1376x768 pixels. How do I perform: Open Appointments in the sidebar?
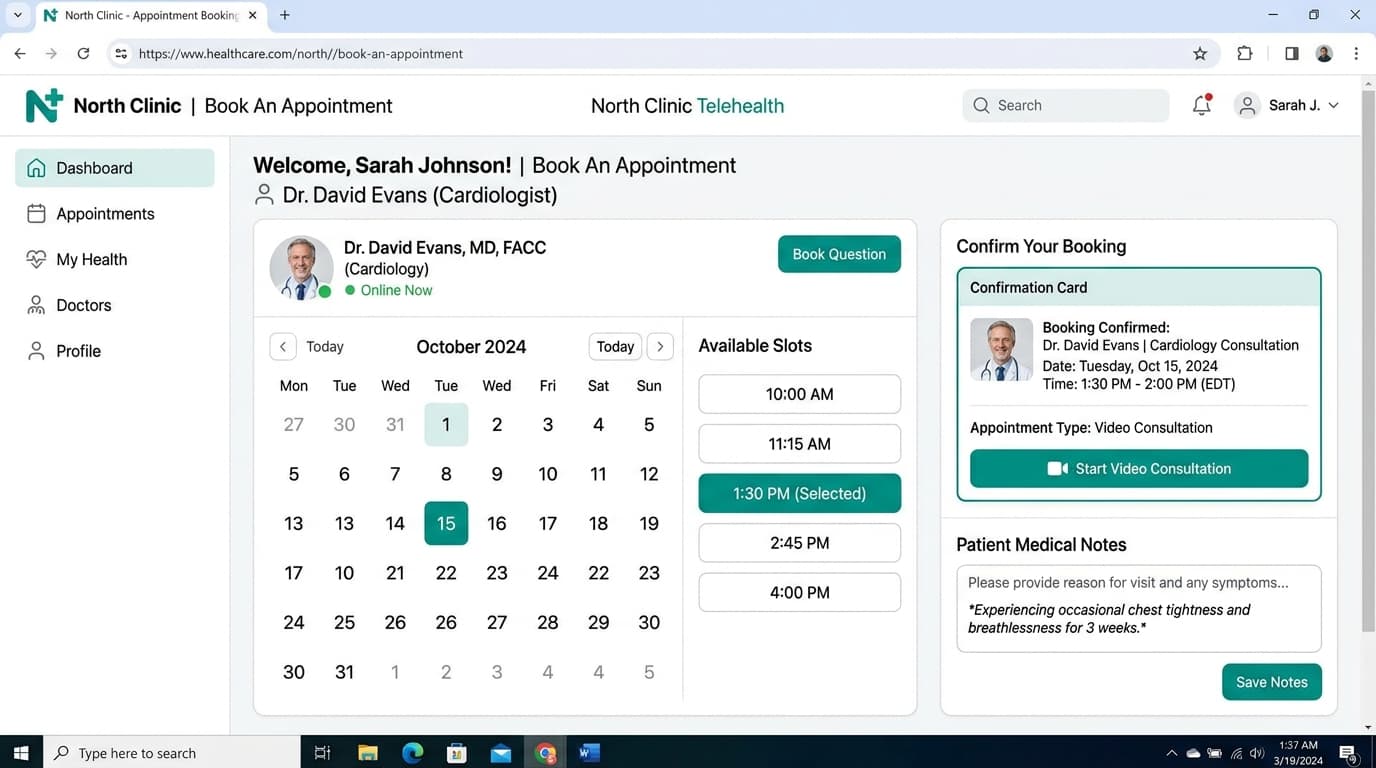pos(115,214)
